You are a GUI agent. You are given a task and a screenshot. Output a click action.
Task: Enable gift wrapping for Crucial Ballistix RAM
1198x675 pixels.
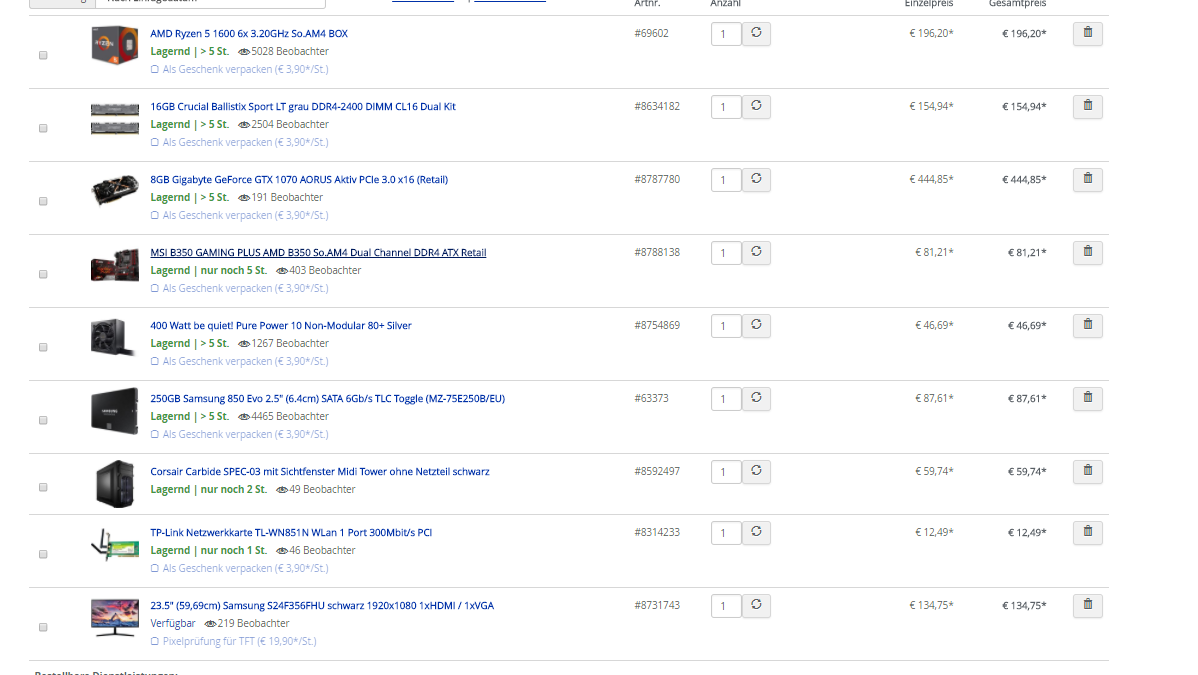click(154, 142)
